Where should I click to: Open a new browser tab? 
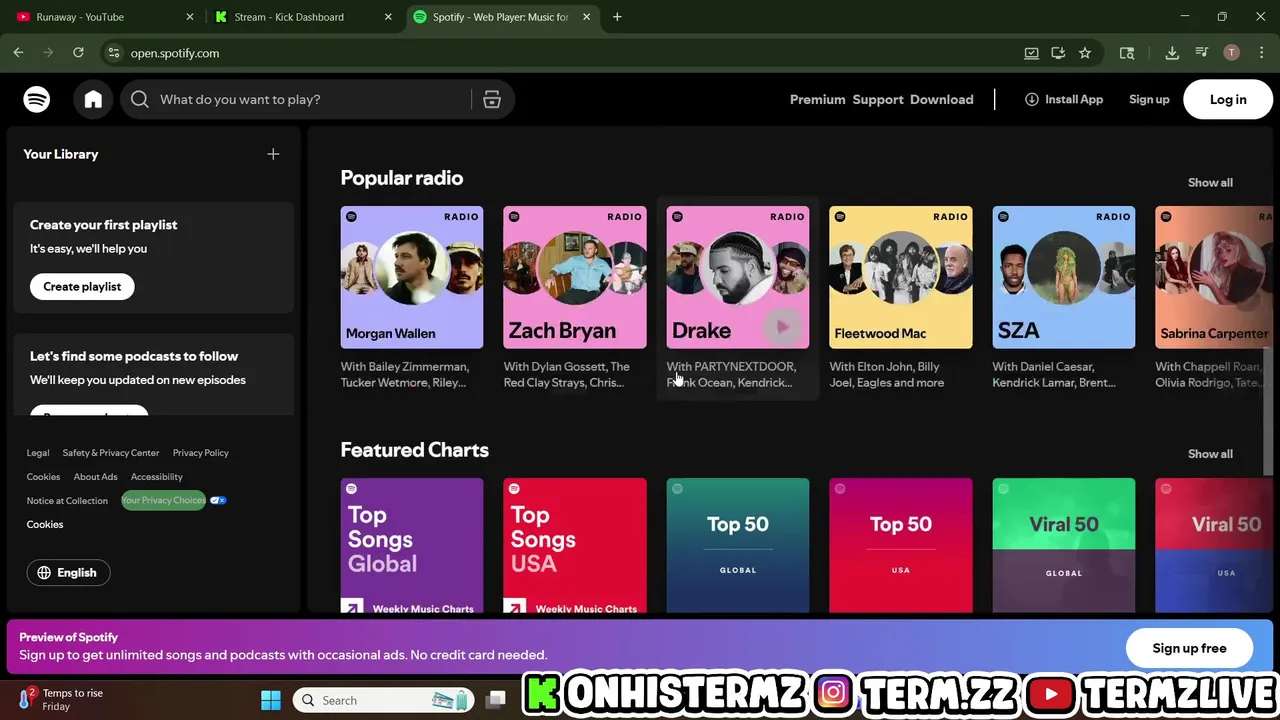pos(617,17)
